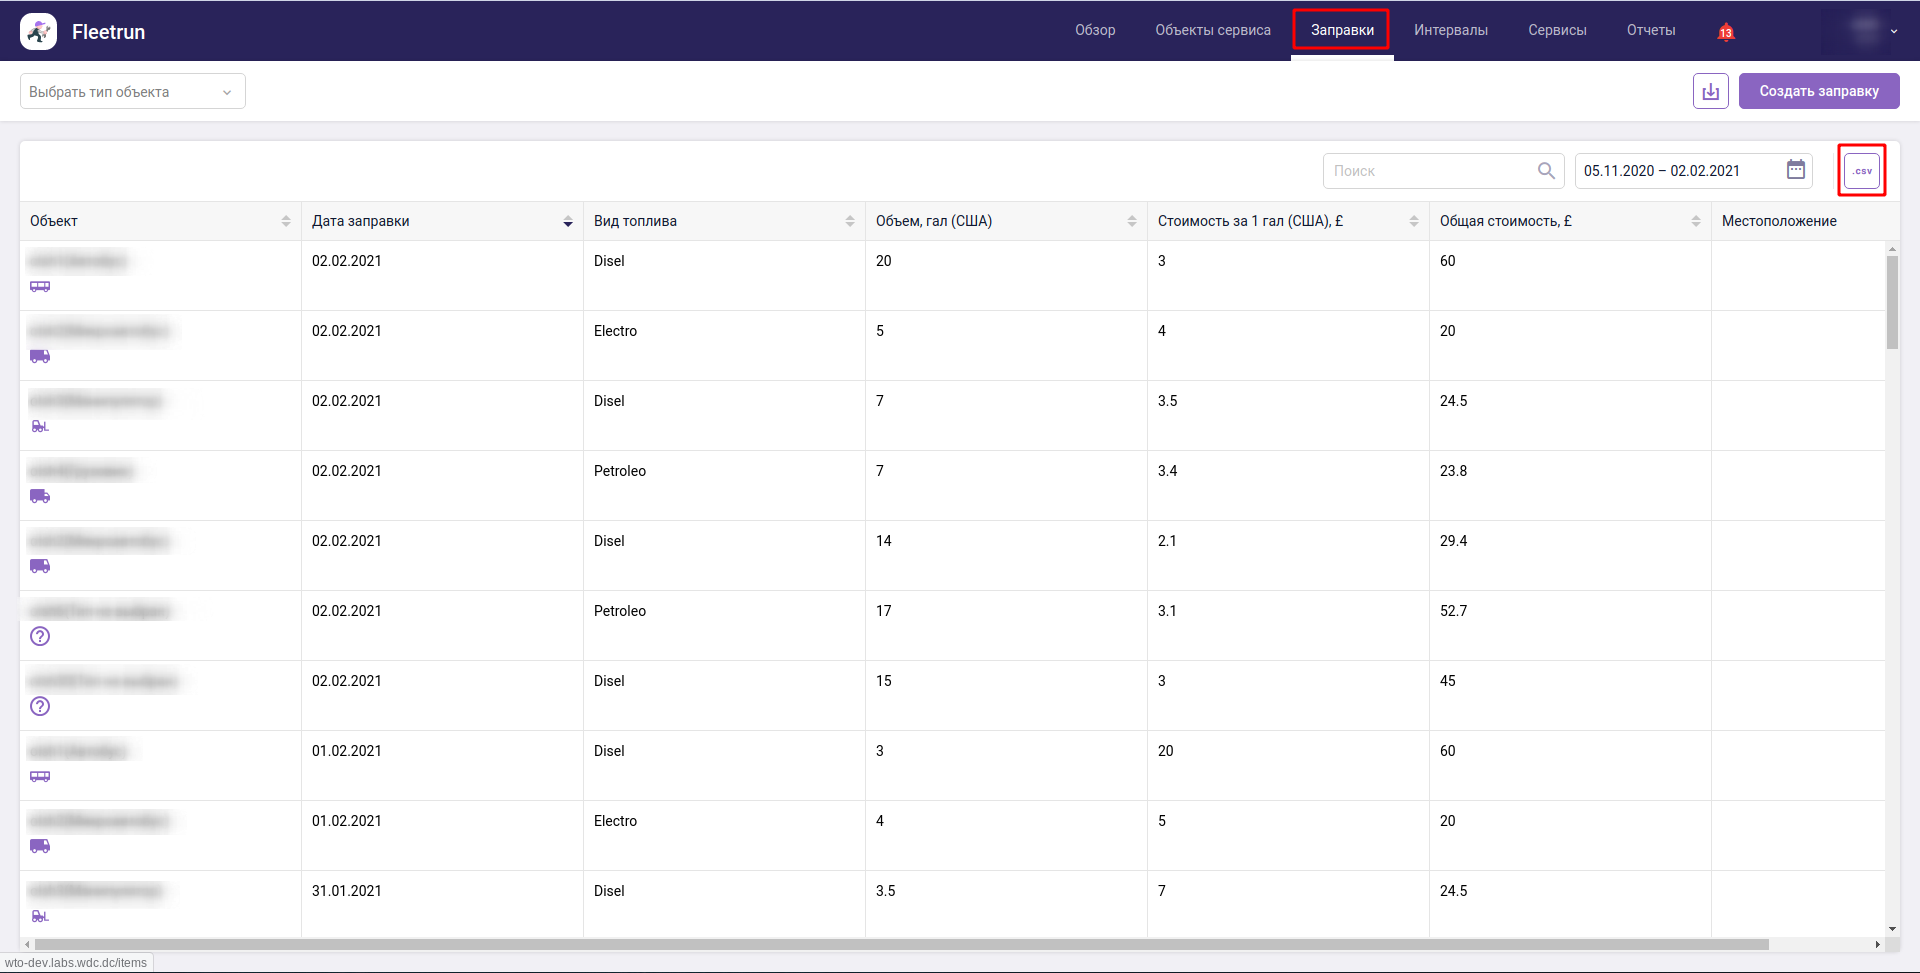Expand the Выбрать тип объекта dropdown
The image size is (1920, 973).
pos(132,92)
